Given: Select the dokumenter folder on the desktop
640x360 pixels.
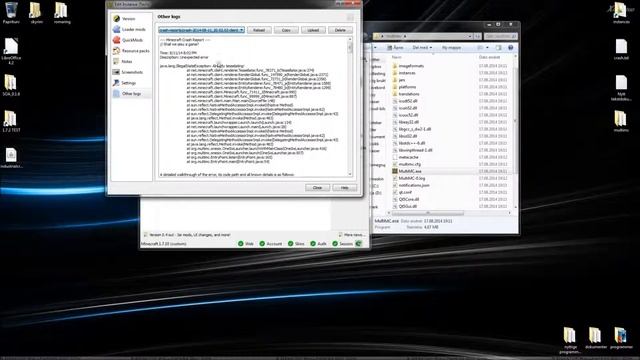Looking at the screenshot, I should (596, 338).
